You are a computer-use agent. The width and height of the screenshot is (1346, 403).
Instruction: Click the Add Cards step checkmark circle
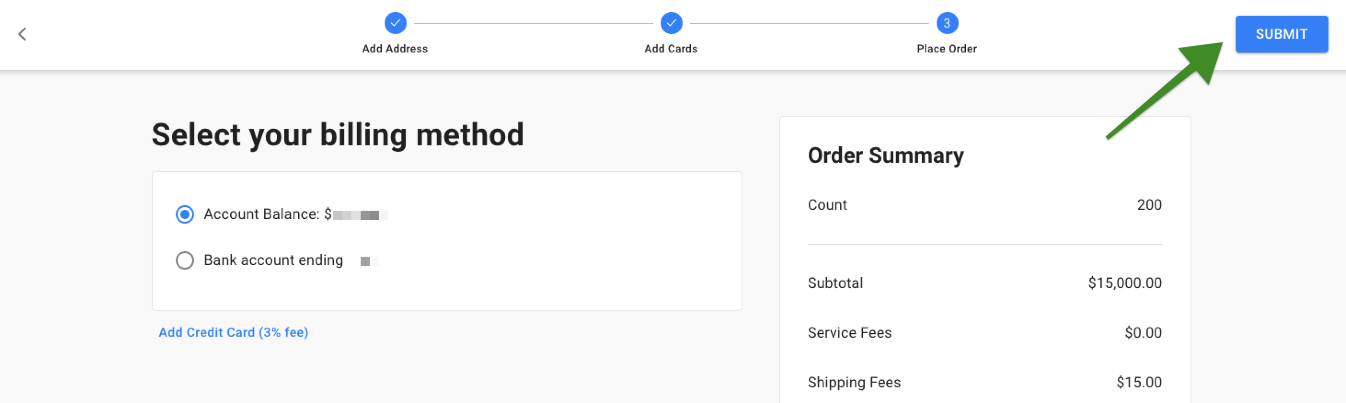(x=671, y=22)
